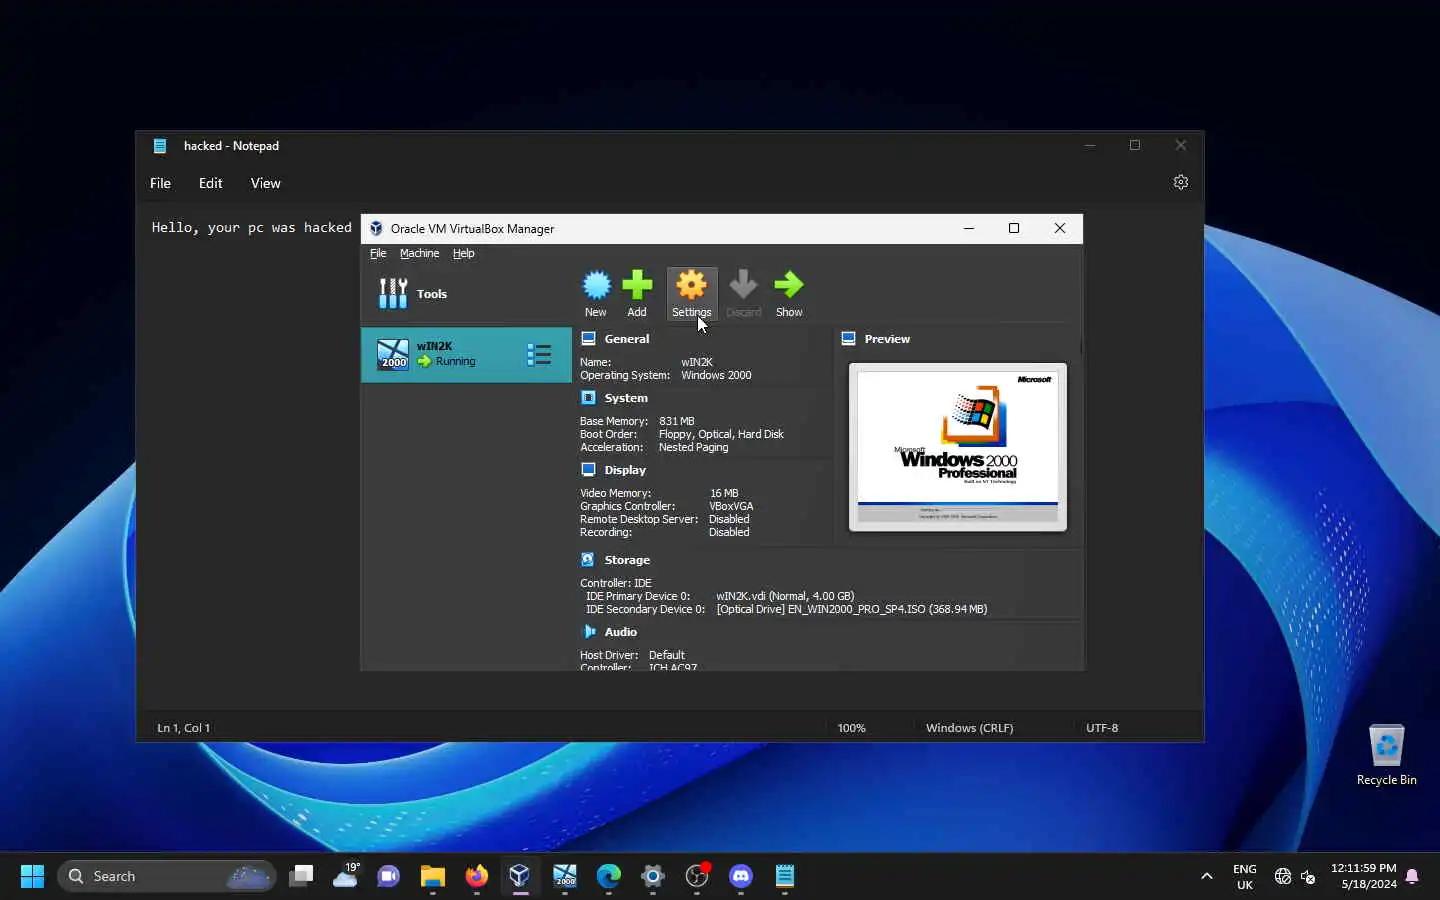Click the Windows 2000 VM taskbar icon
Image resolution: width=1440 pixels, height=900 pixels.
click(565, 876)
